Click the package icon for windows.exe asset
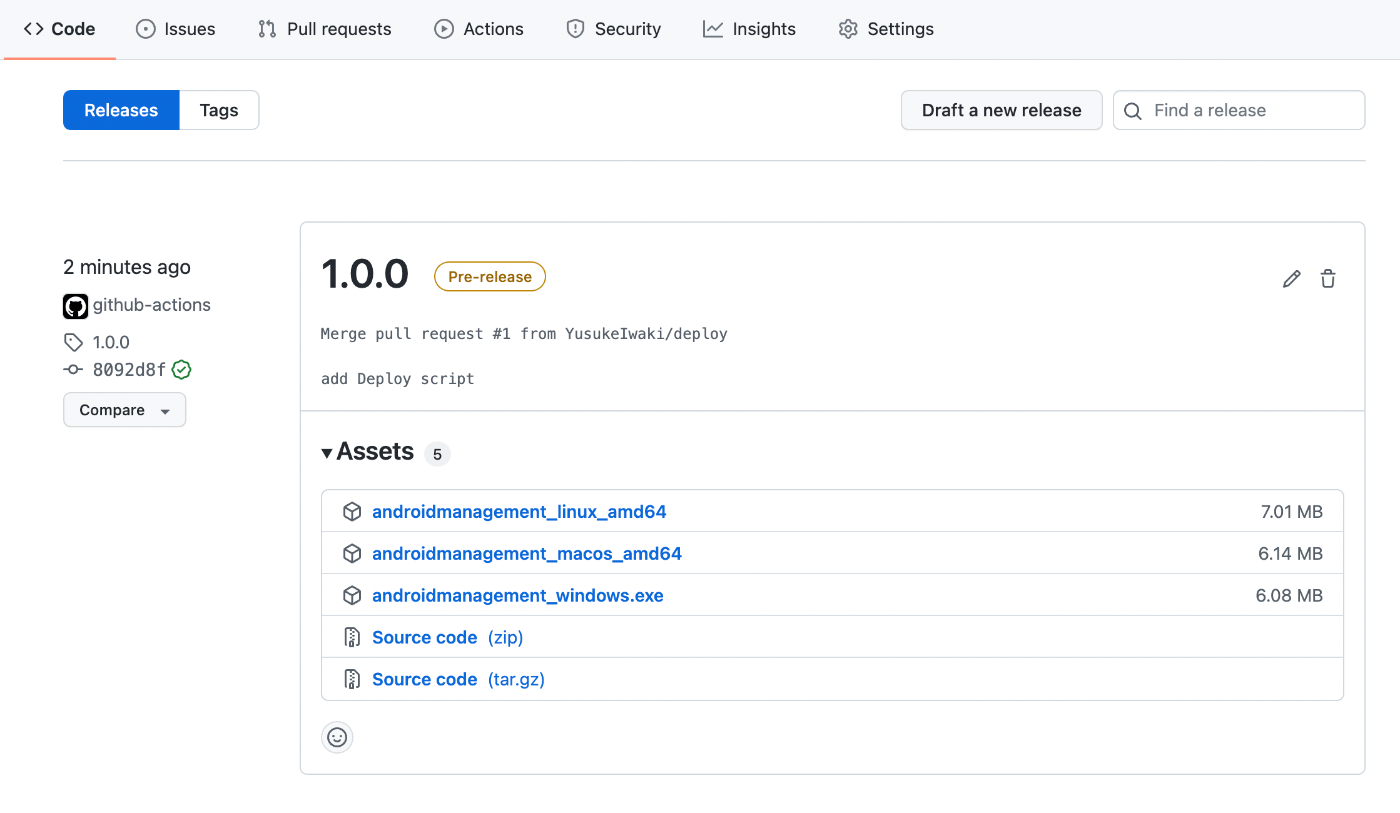The image size is (1400, 813). click(352, 596)
